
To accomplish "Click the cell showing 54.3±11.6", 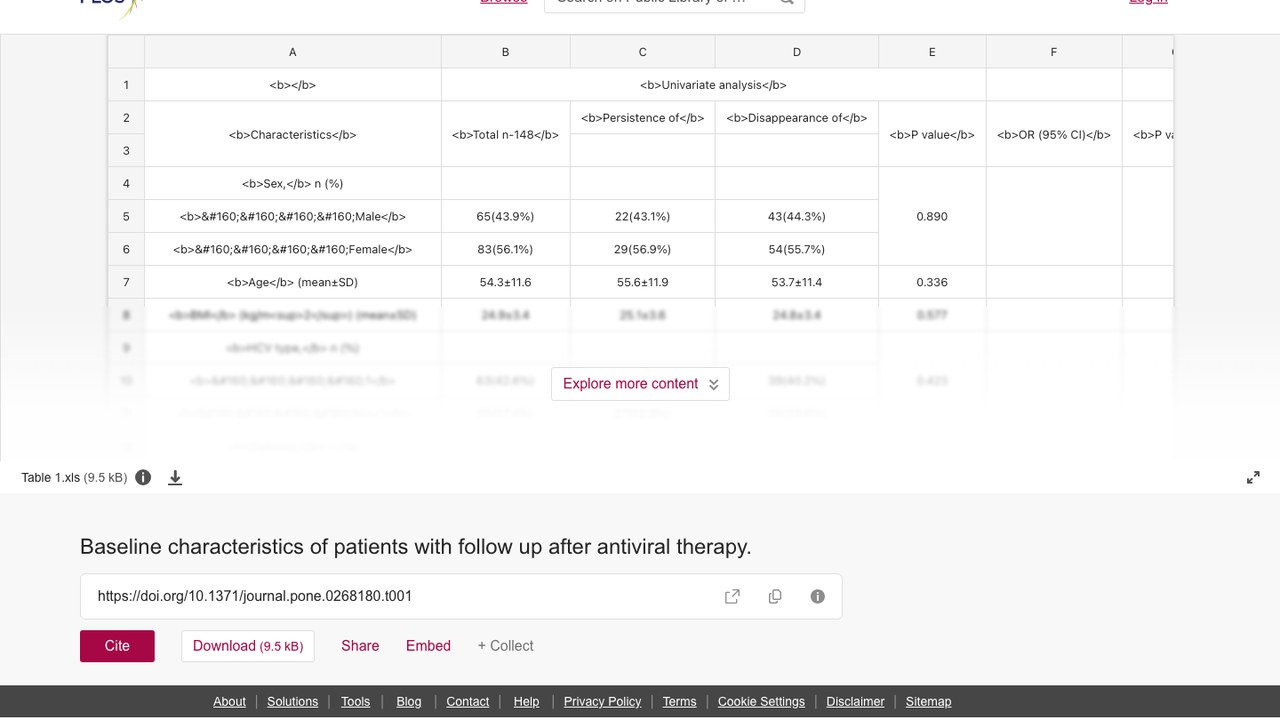I will [x=506, y=282].
